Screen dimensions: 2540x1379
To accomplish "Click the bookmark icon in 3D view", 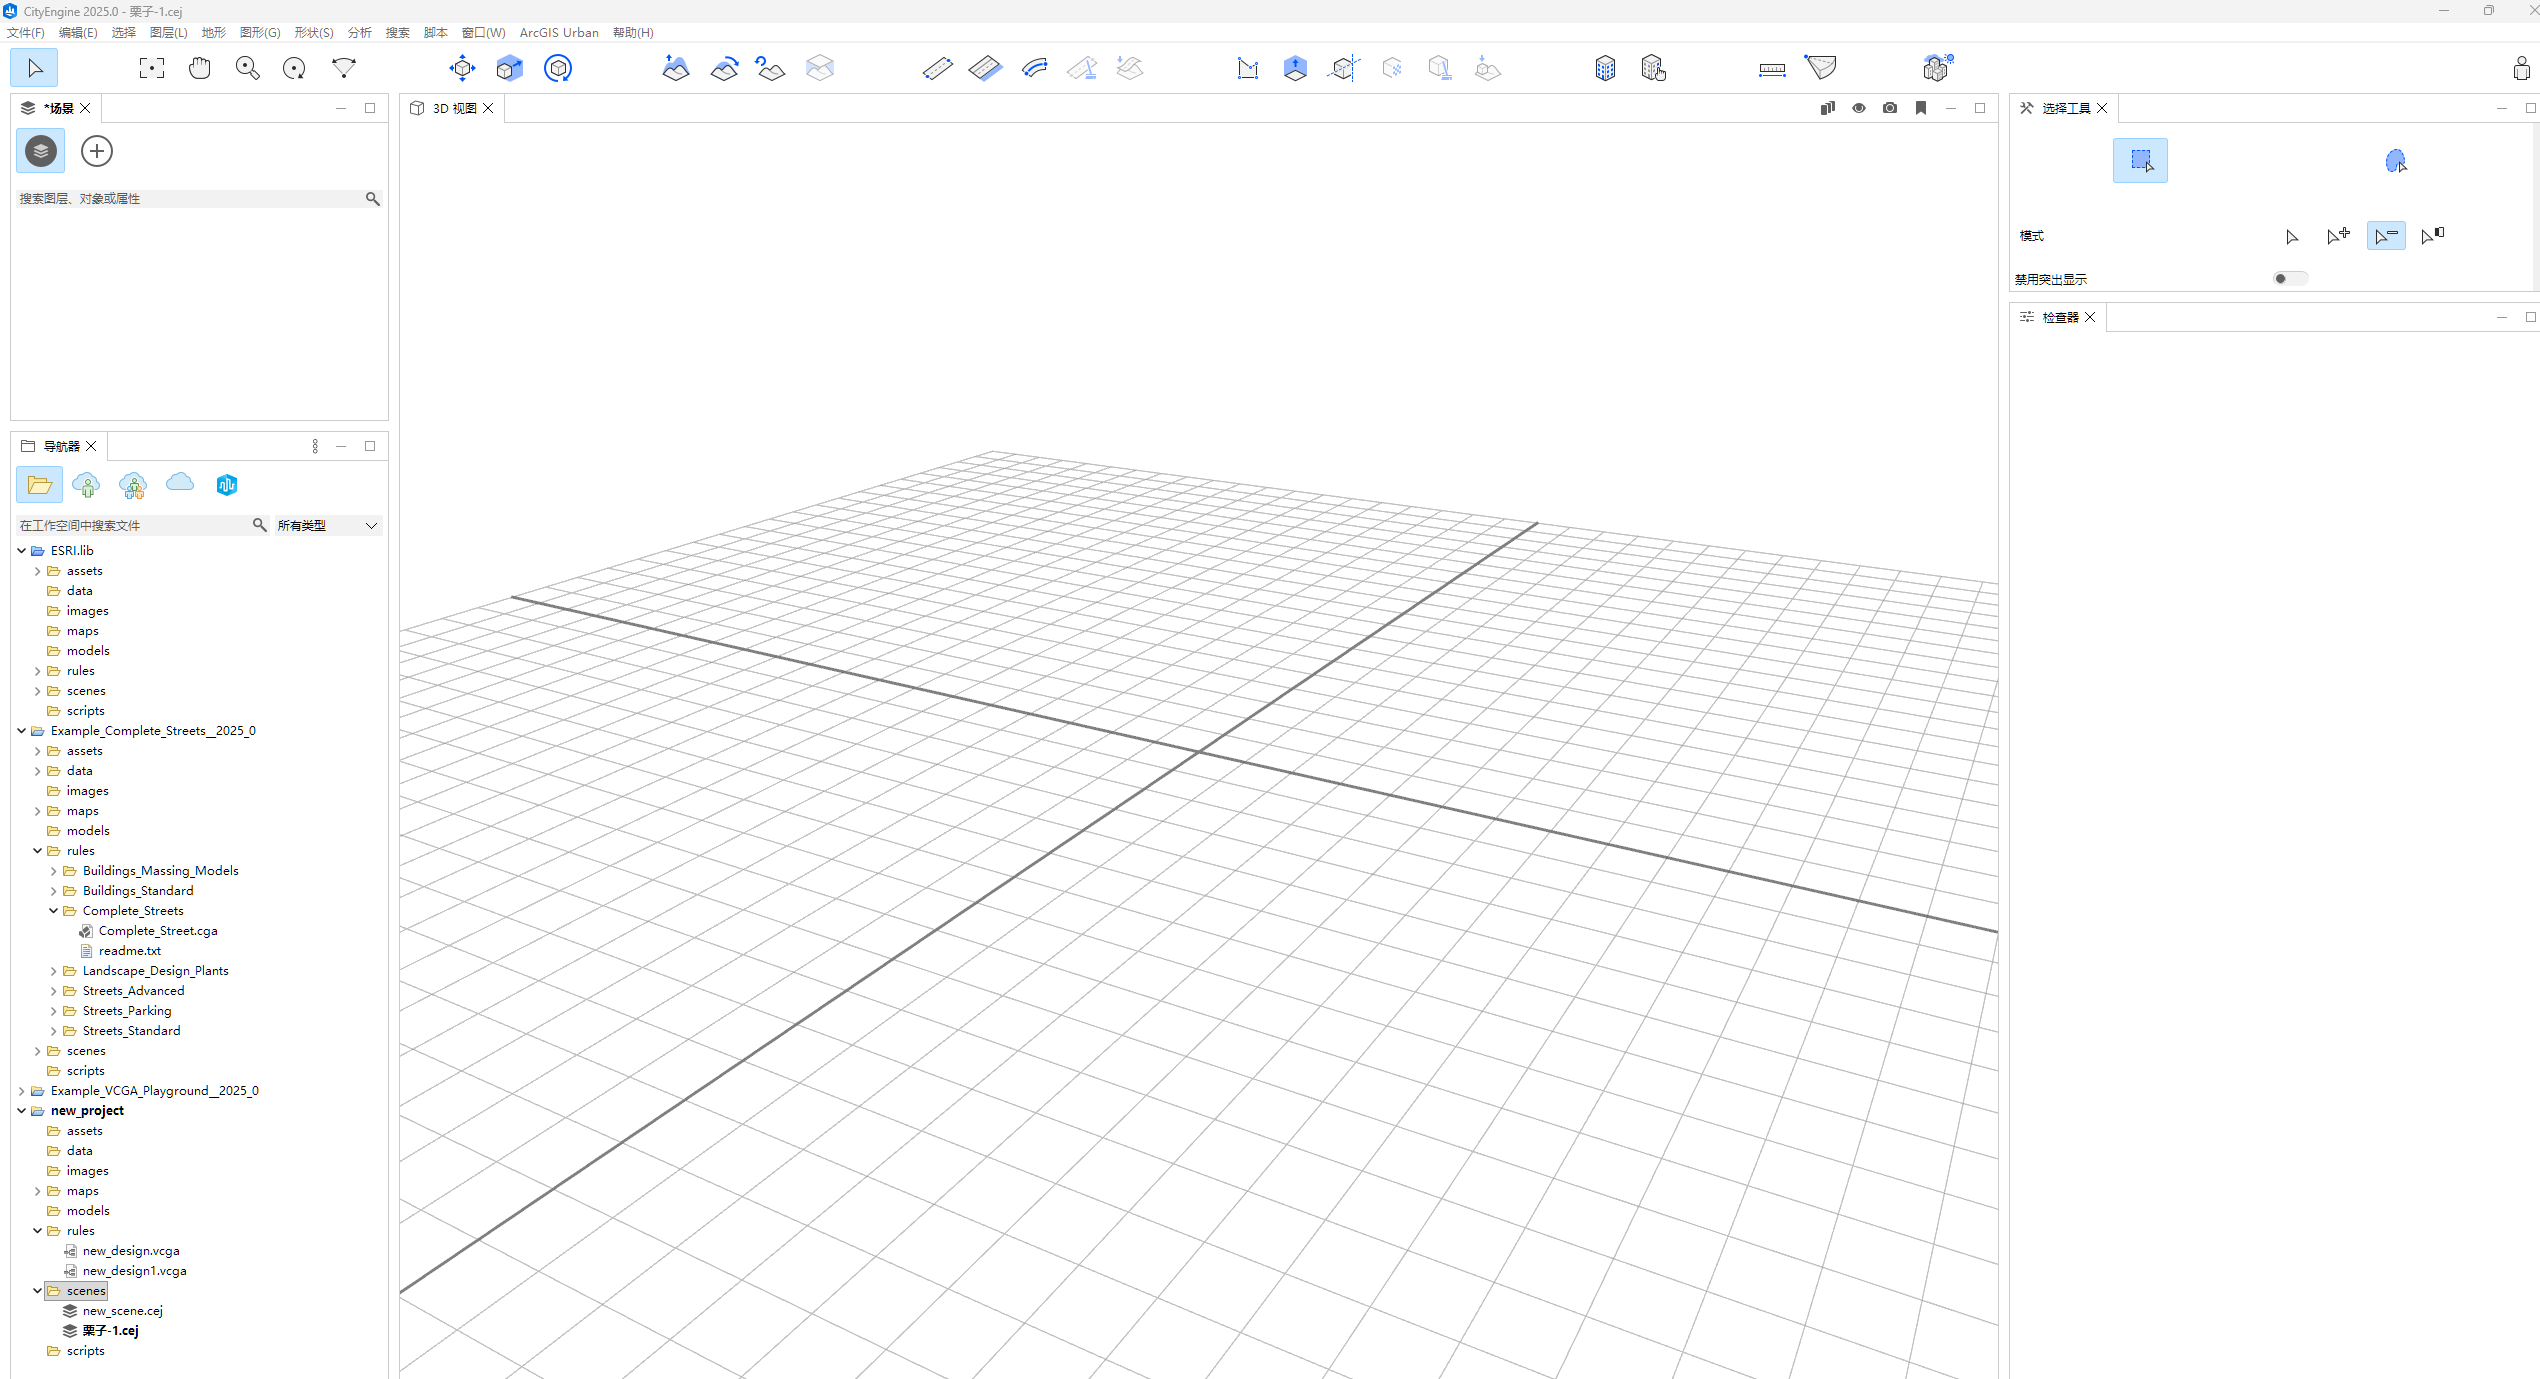I will [x=1920, y=108].
